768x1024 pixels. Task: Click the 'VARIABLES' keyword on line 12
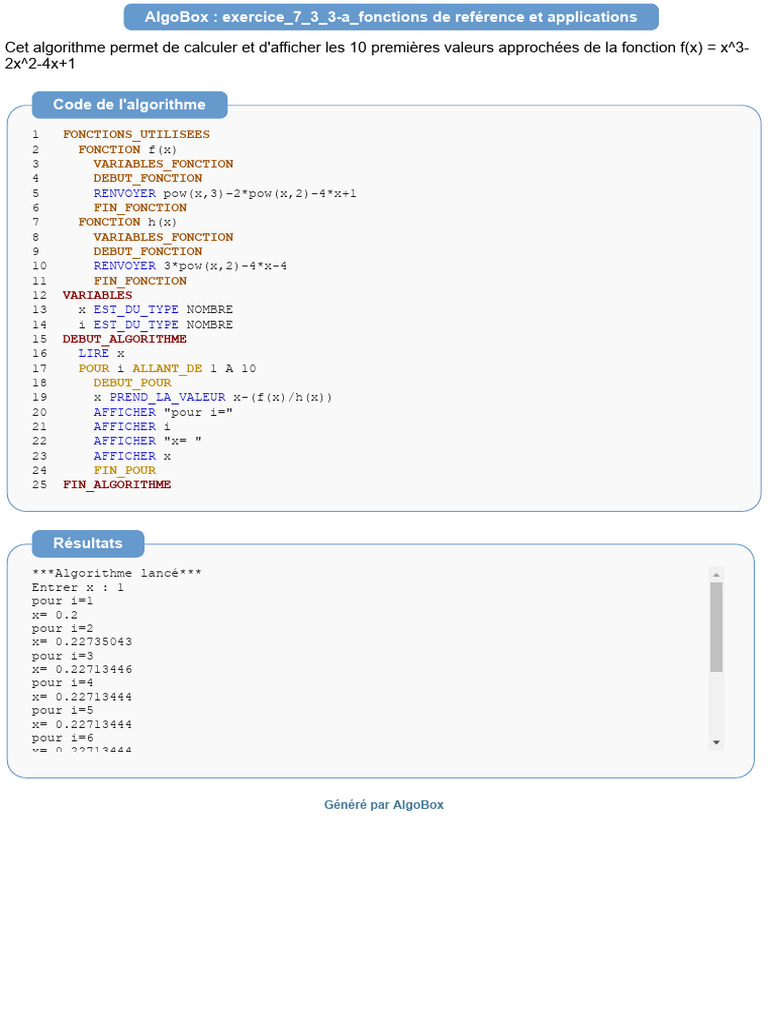point(97,295)
